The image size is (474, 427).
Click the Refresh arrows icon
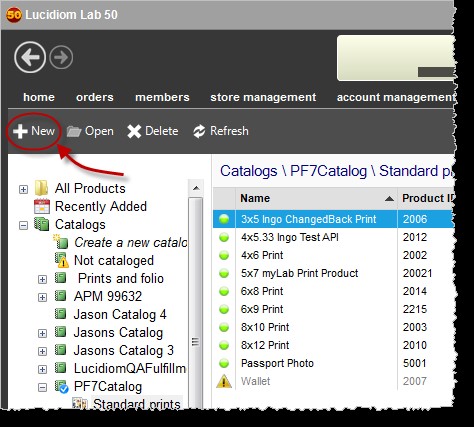pos(199,131)
